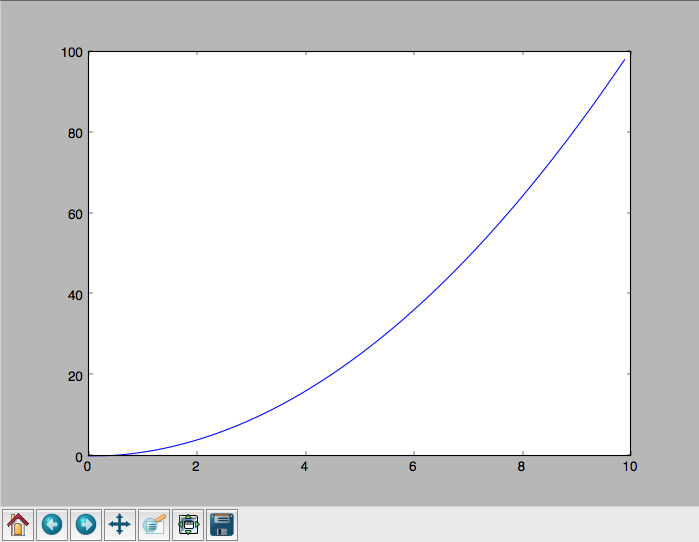Click the y-axis tick label 100

71,51
